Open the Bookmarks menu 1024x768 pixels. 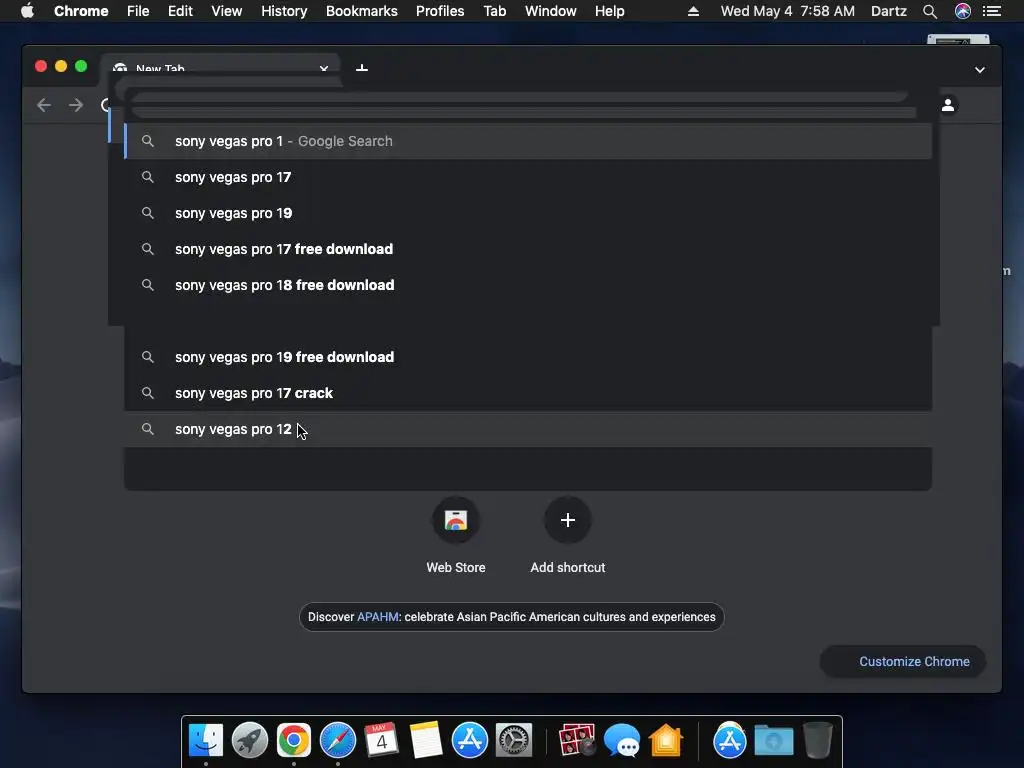(362, 11)
